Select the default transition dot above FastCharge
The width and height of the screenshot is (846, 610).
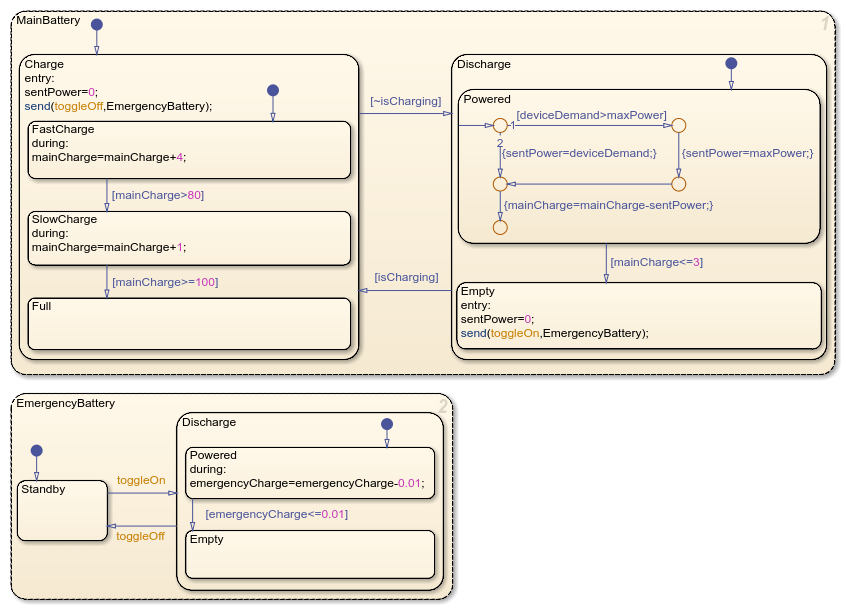(272, 90)
